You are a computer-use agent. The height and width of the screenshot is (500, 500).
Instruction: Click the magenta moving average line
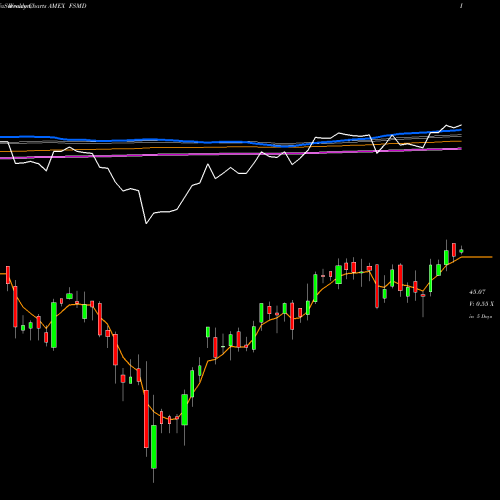230,154
